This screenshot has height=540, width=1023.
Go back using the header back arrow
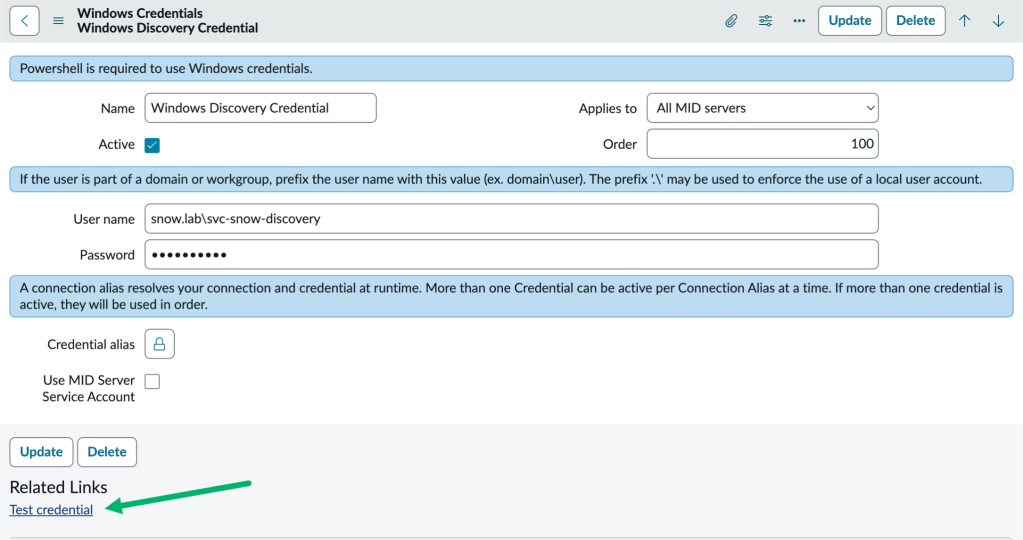click(24, 20)
